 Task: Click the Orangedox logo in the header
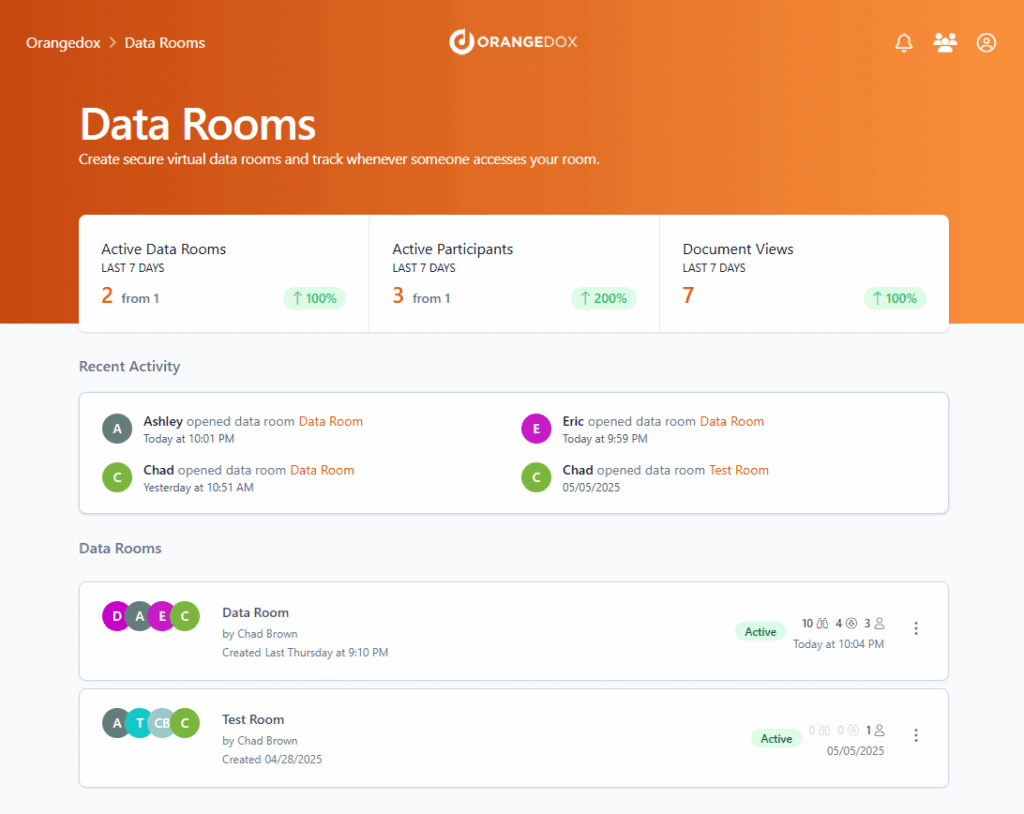[513, 42]
